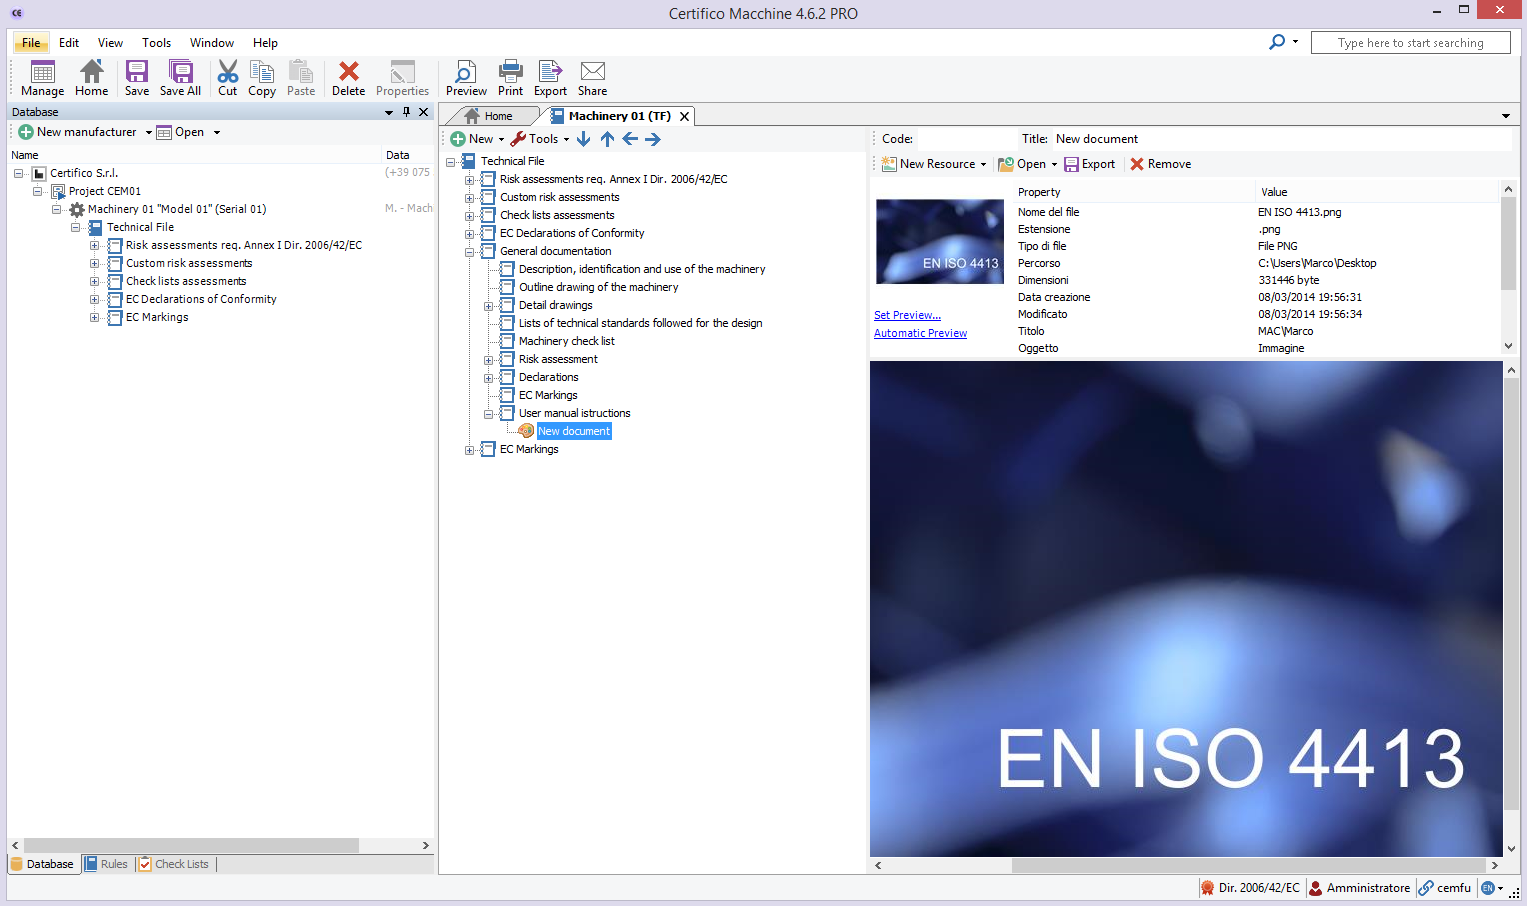Screen dimensions: 1527x906
Task: Go to Home via toolbar icon
Action: 91,78
